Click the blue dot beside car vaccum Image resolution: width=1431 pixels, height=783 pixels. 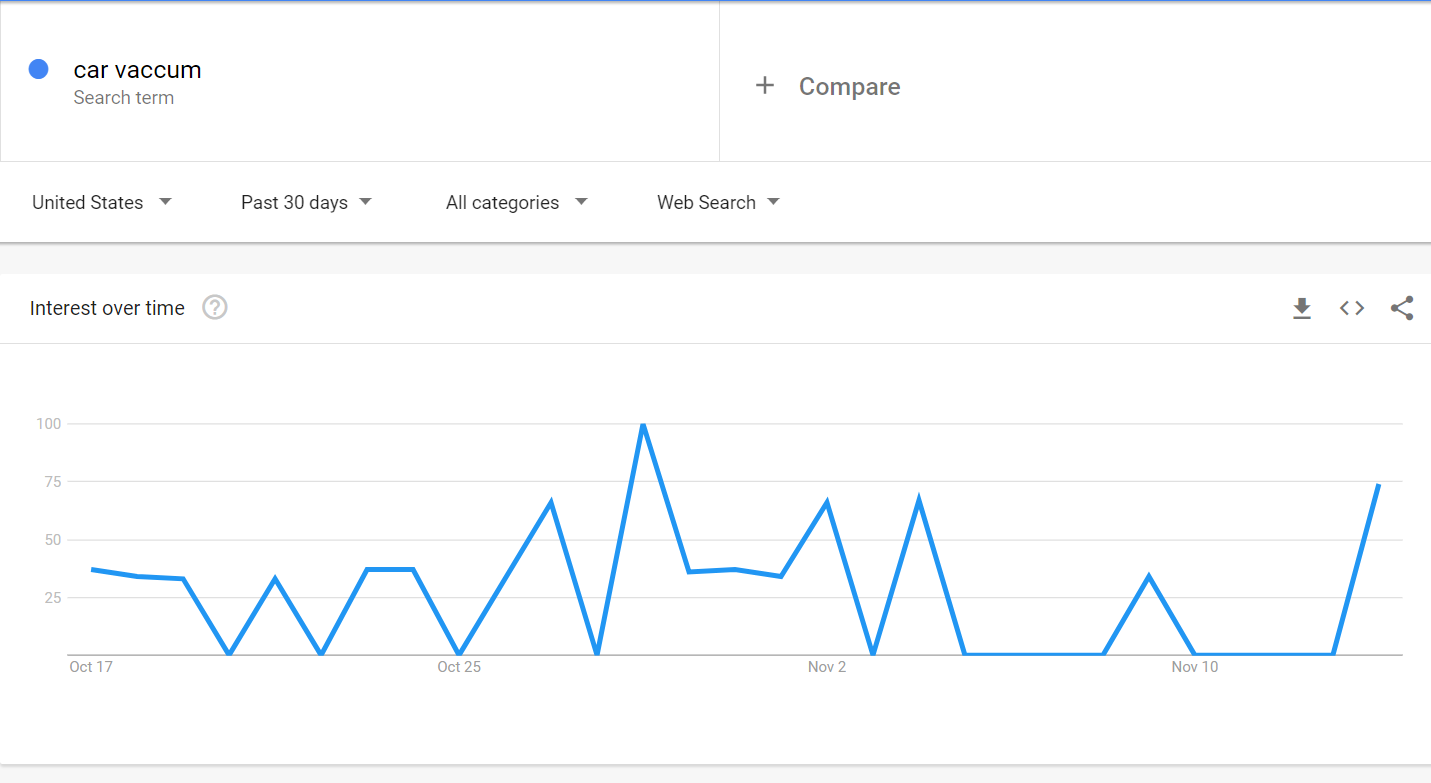39,69
